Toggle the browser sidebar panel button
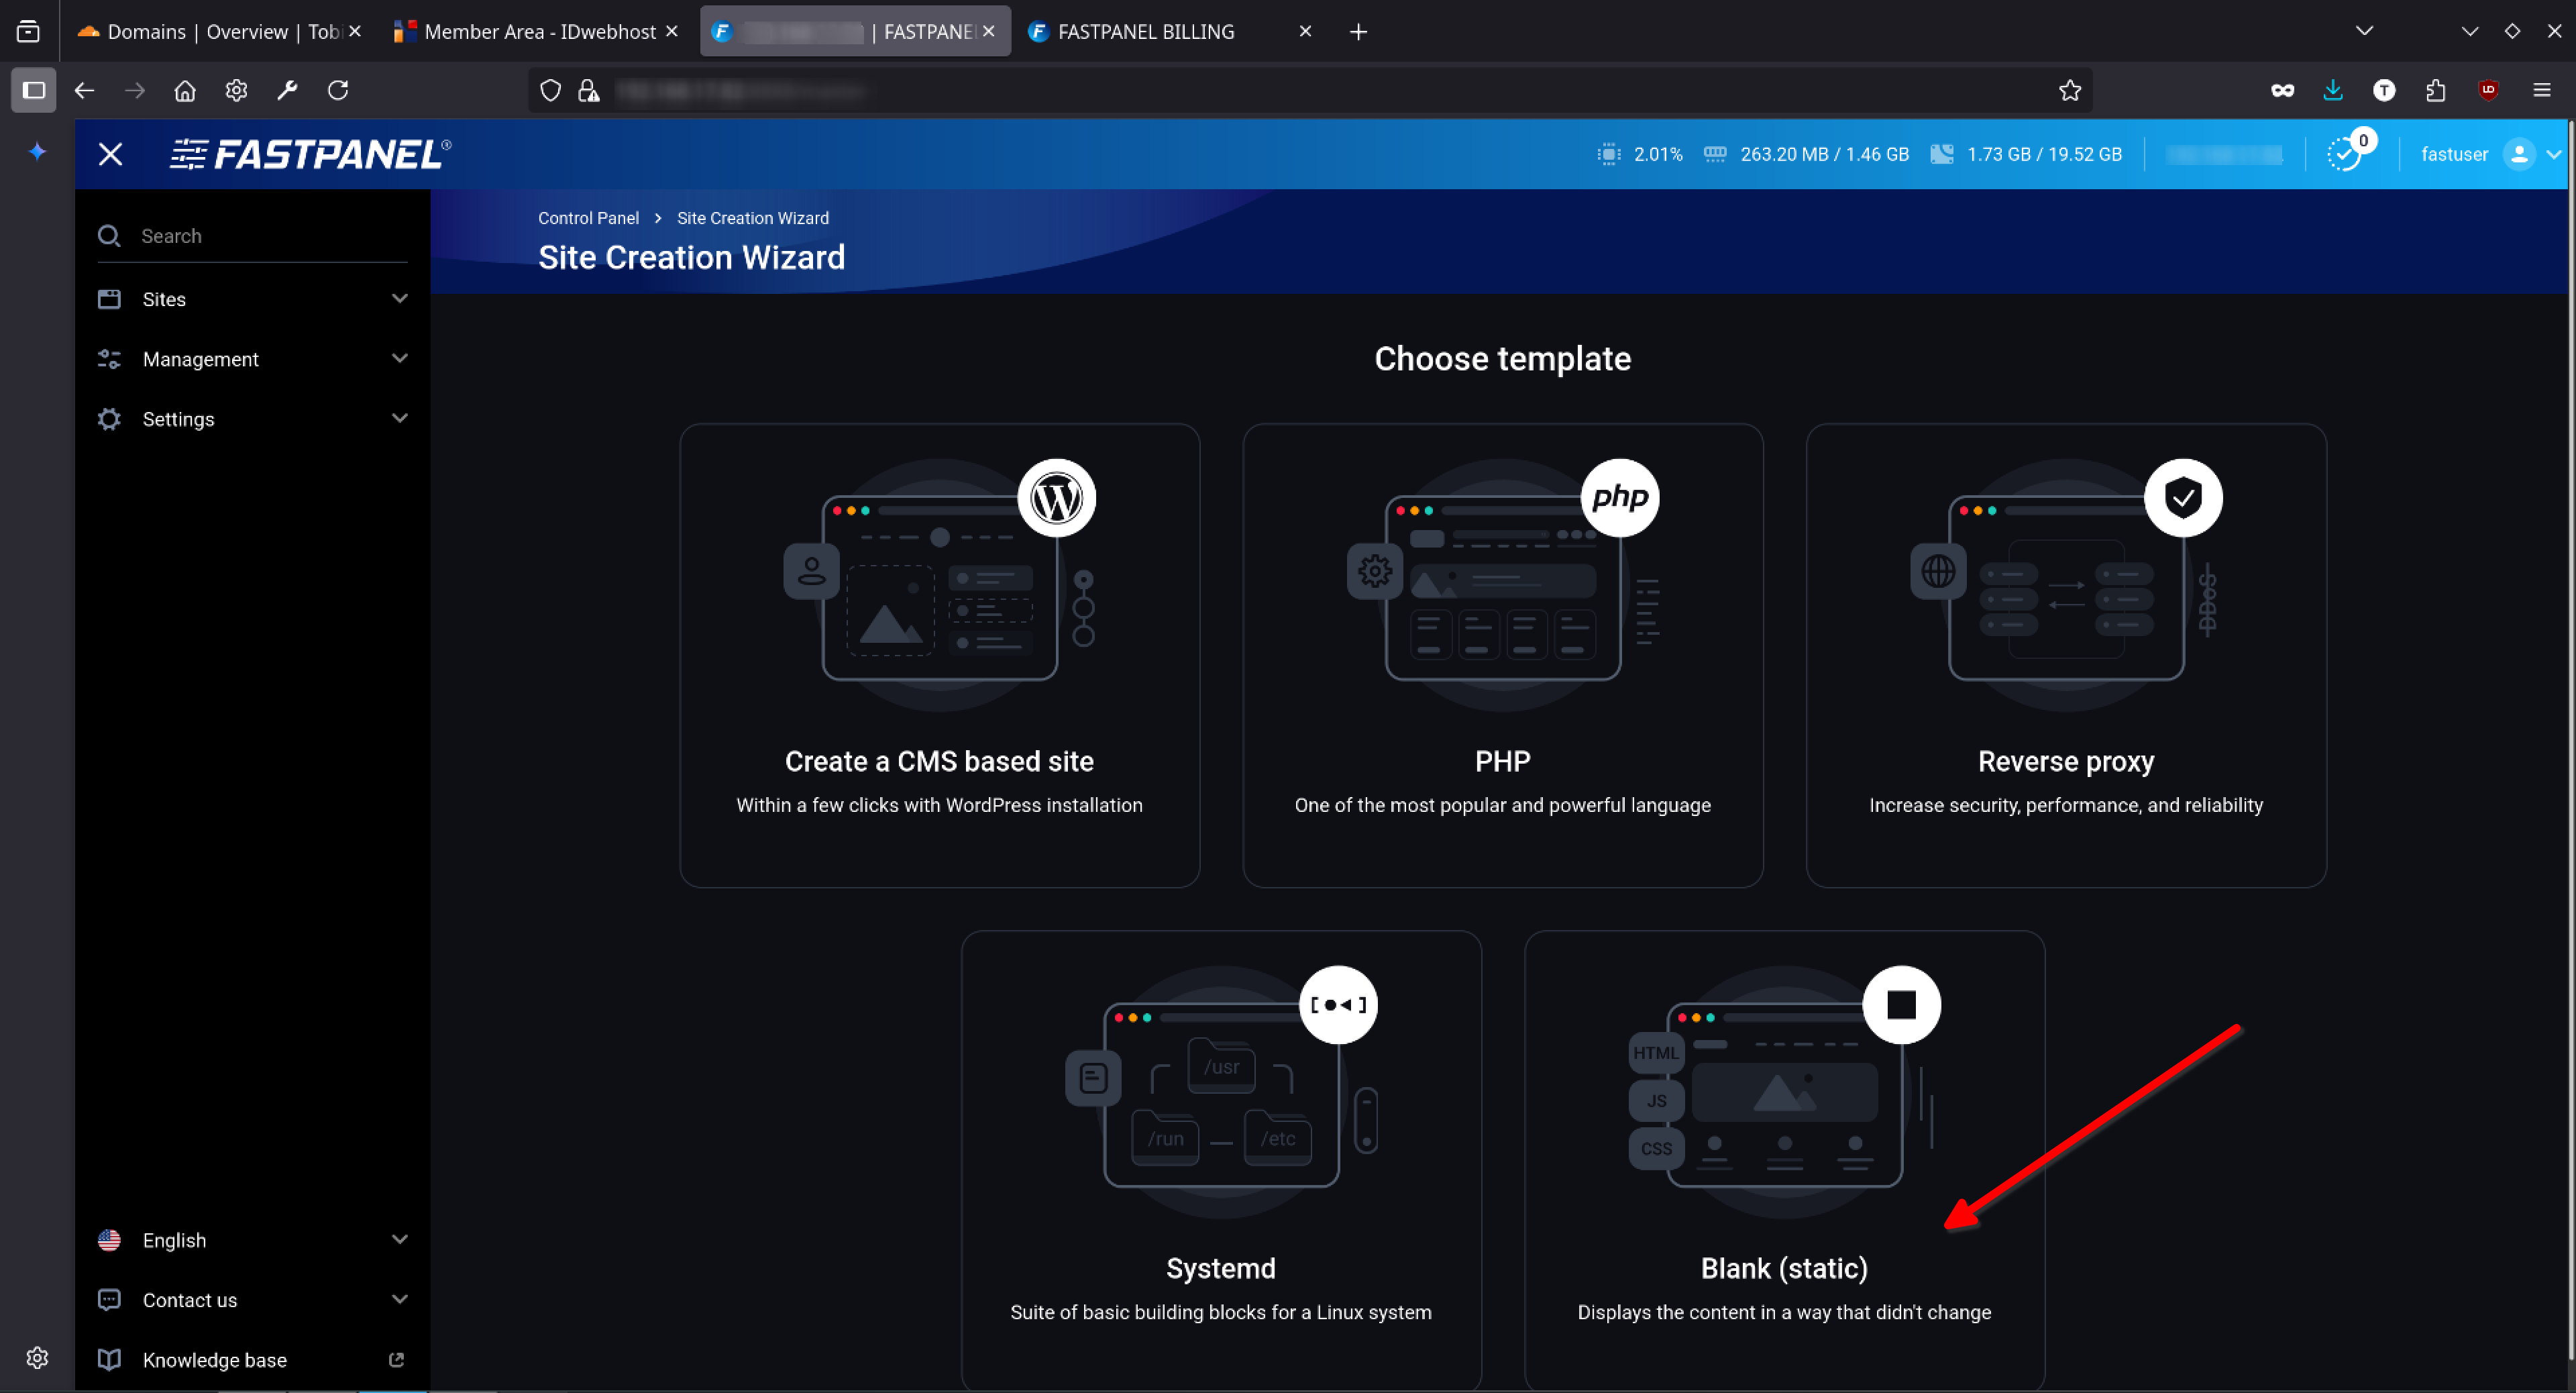2576x1393 pixels. click(34, 91)
